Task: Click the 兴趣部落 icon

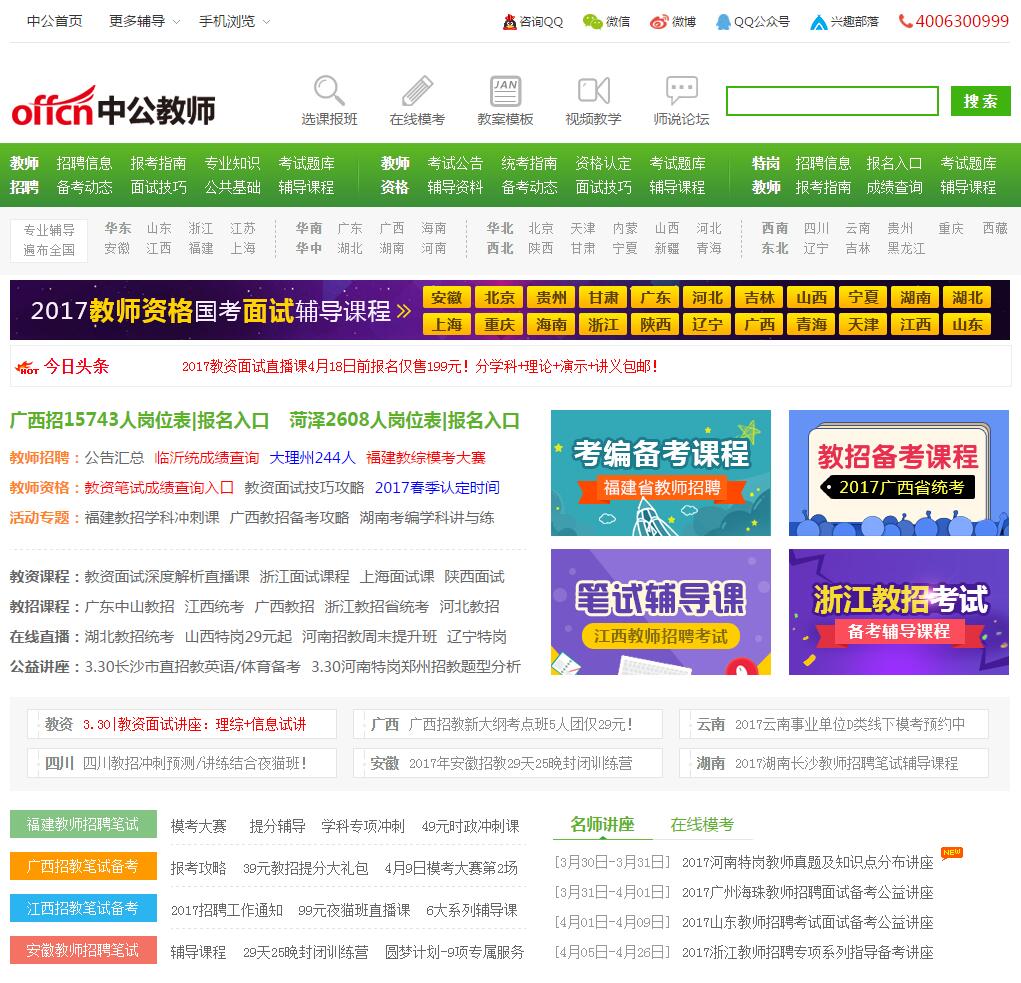Action: point(818,23)
